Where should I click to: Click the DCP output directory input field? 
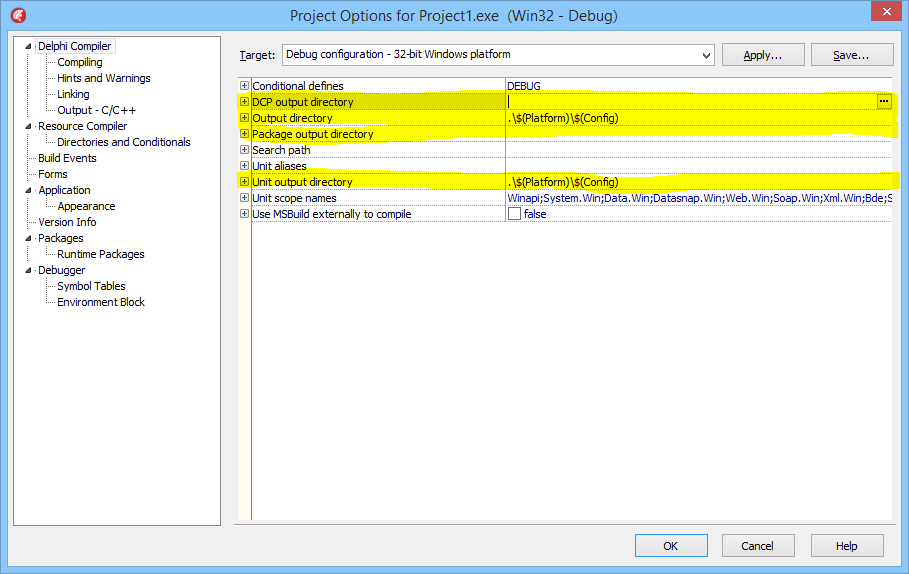pos(692,101)
